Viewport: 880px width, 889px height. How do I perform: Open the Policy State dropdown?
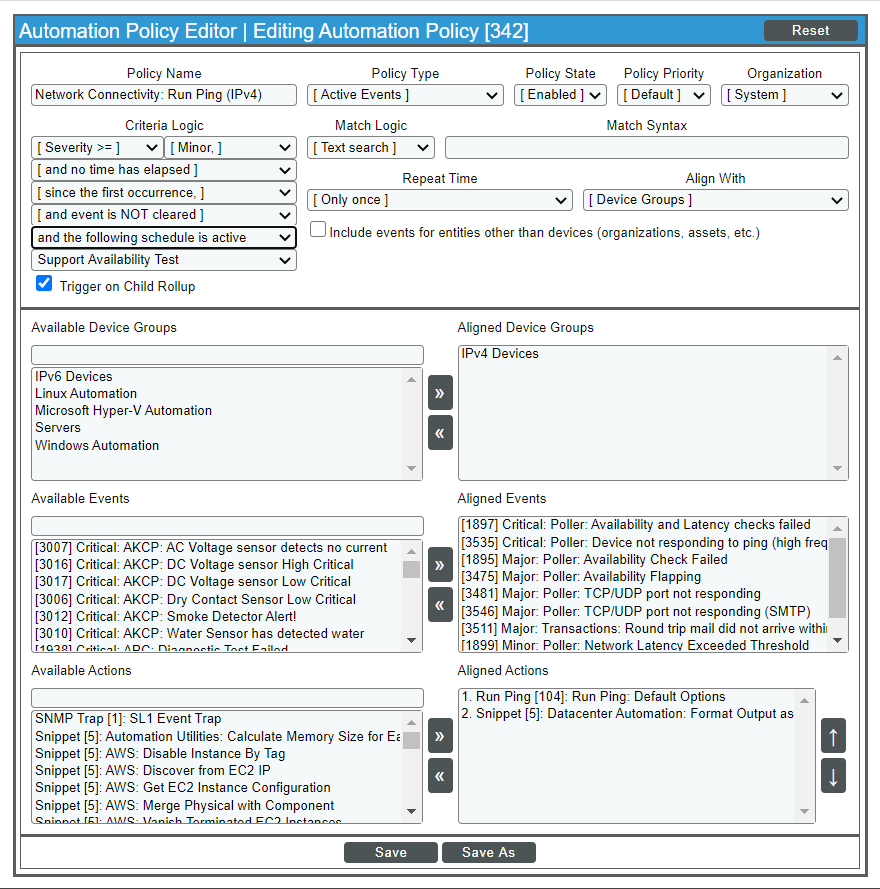(x=560, y=94)
